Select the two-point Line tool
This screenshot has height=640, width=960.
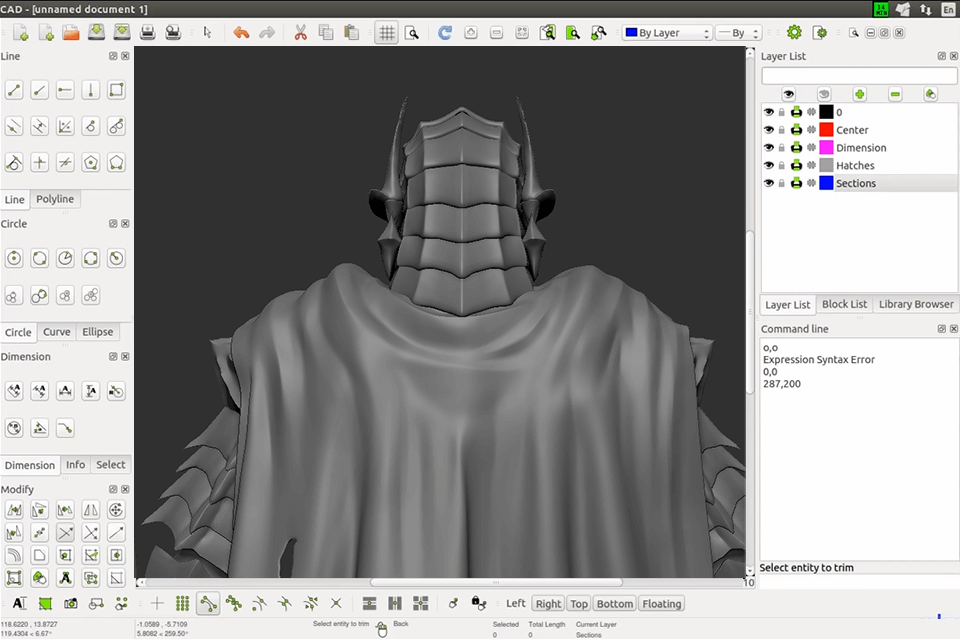coord(13,90)
